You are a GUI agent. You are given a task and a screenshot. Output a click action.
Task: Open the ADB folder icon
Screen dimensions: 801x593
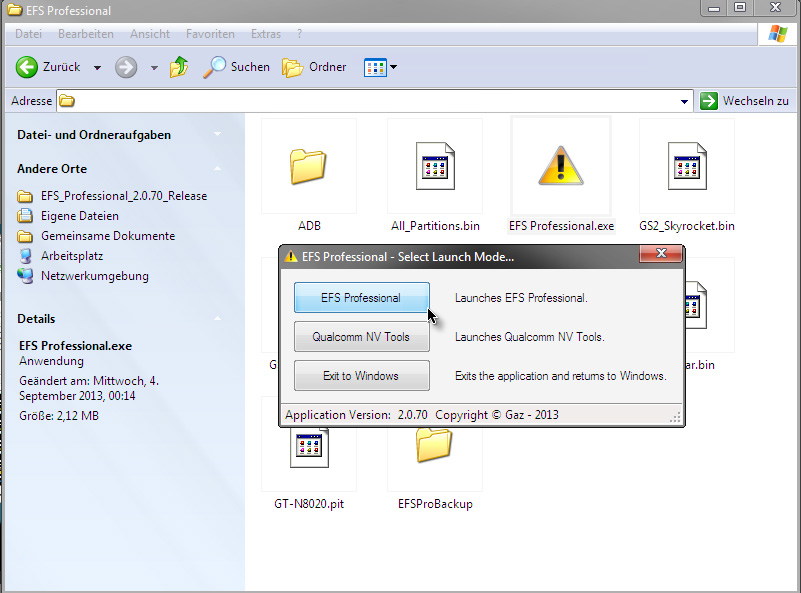tap(309, 166)
